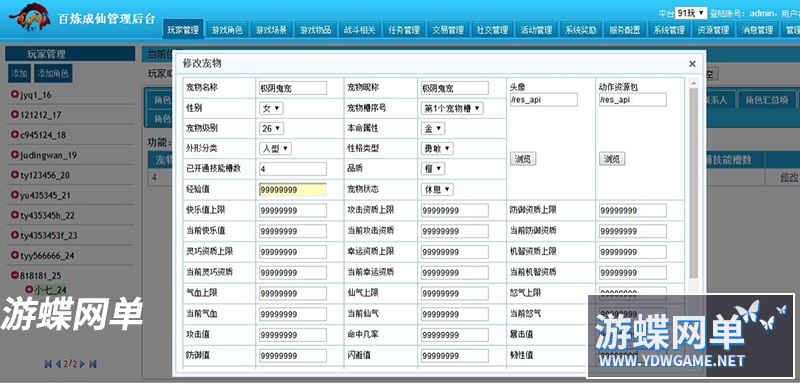The height and width of the screenshot is (384, 800).
Task: Switch to the 服务配置 tab
Action: coord(624,30)
